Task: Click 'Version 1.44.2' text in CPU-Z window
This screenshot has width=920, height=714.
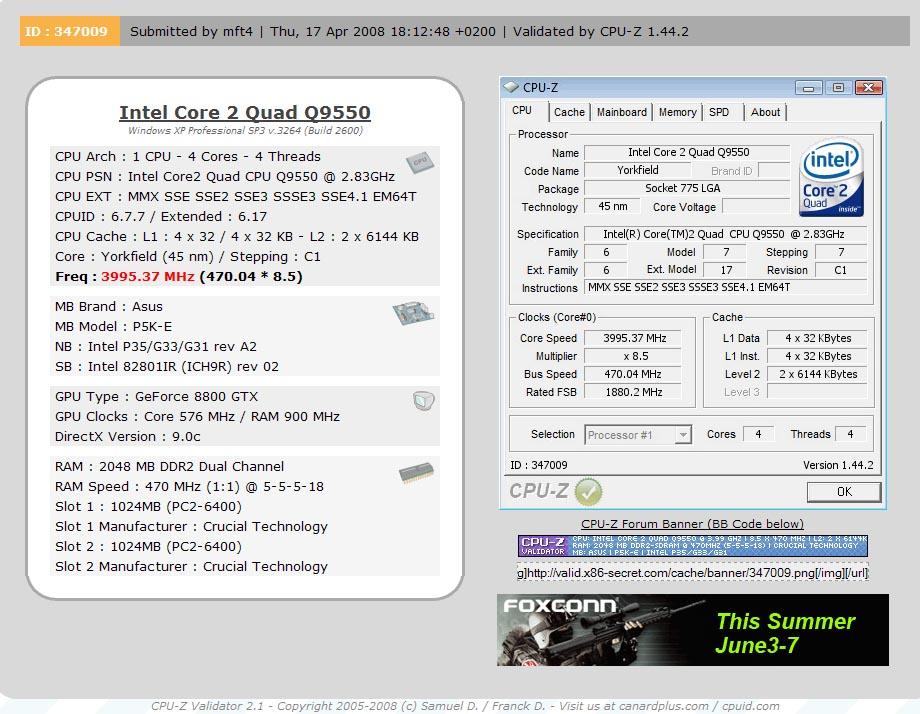Action: 838,465
